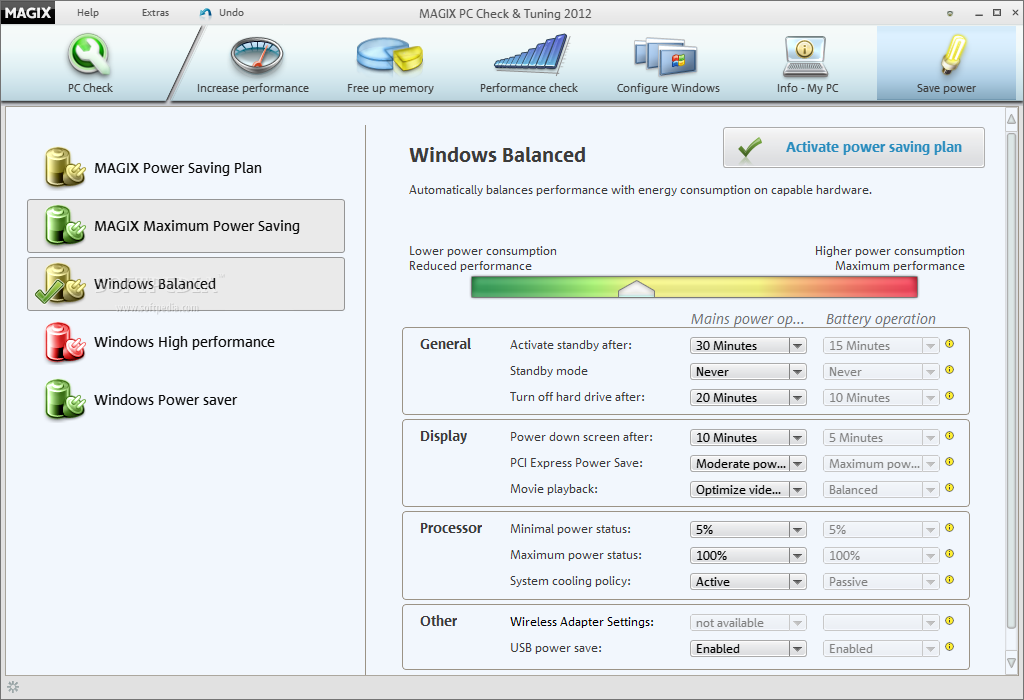
Task: Open the Extras menu
Action: click(x=155, y=12)
